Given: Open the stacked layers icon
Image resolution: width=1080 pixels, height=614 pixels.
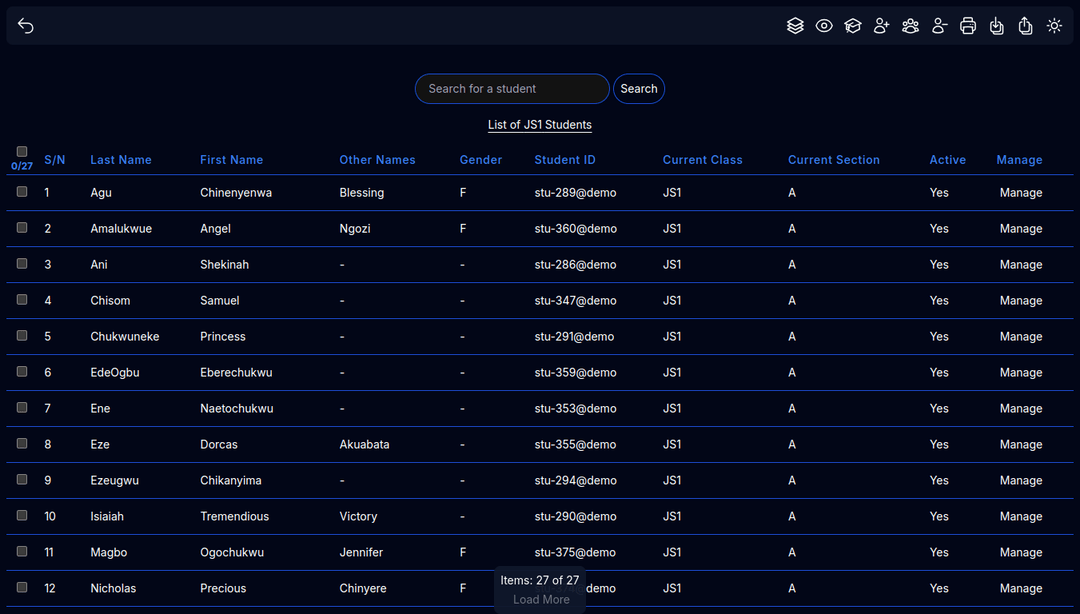Looking at the screenshot, I should click(x=795, y=26).
